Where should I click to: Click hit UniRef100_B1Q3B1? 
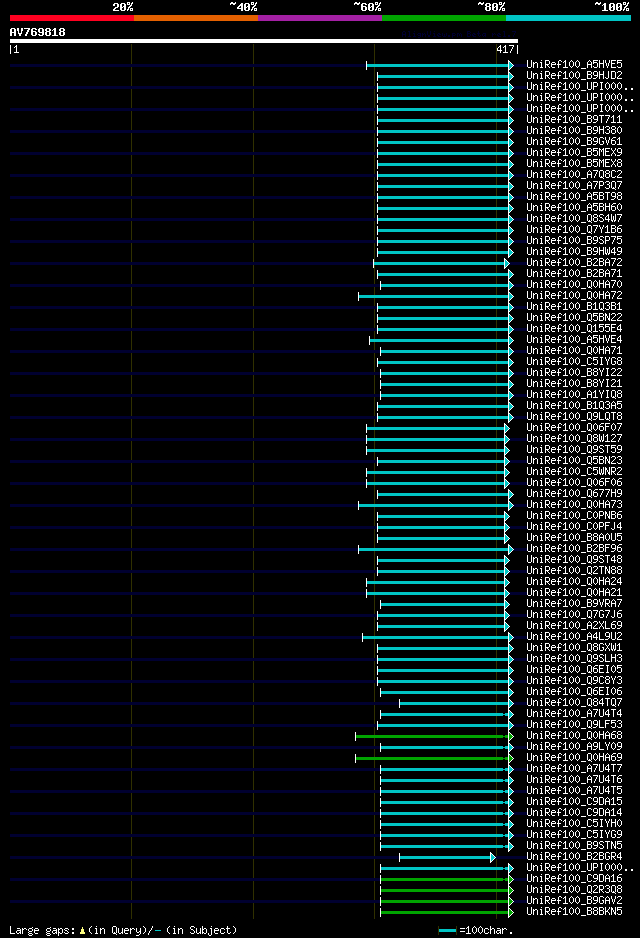point(574,306)
